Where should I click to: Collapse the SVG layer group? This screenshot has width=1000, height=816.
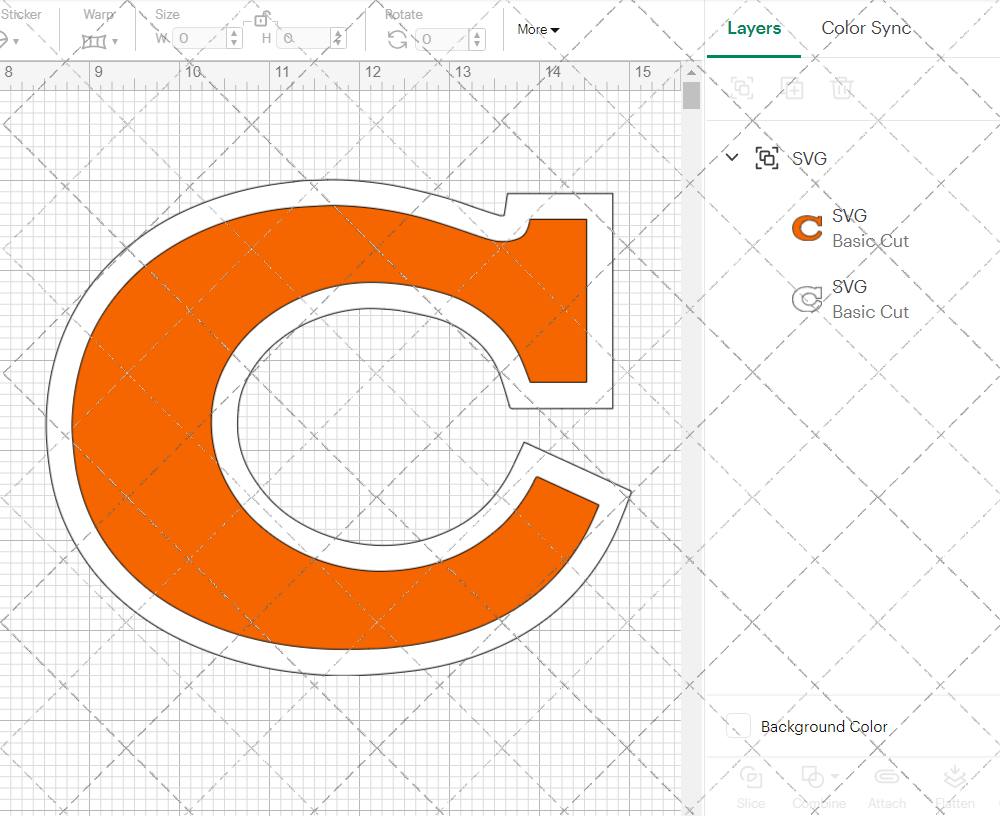point(731,157)
